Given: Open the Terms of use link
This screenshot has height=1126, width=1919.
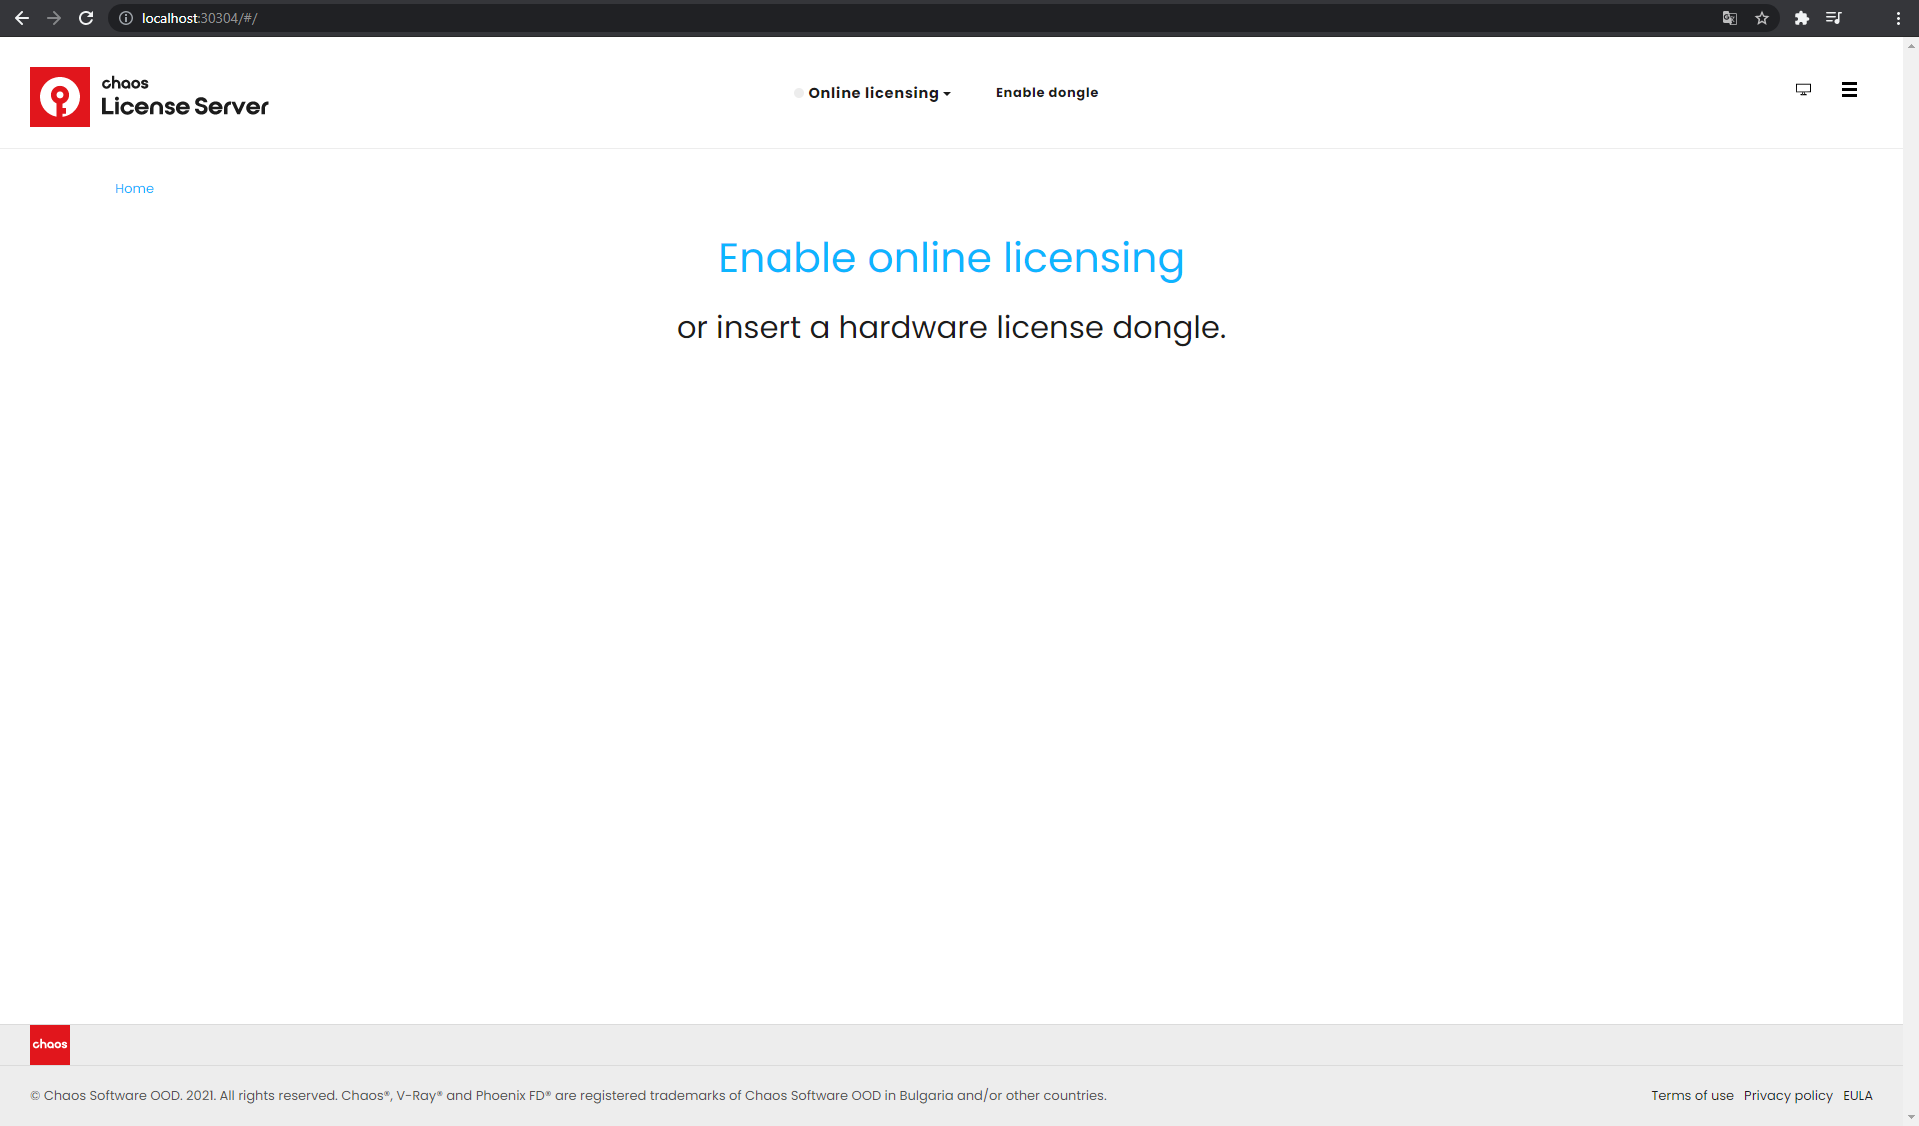Looking at the screenshot, I should pyautogui.click(x=1692, y=1095).
